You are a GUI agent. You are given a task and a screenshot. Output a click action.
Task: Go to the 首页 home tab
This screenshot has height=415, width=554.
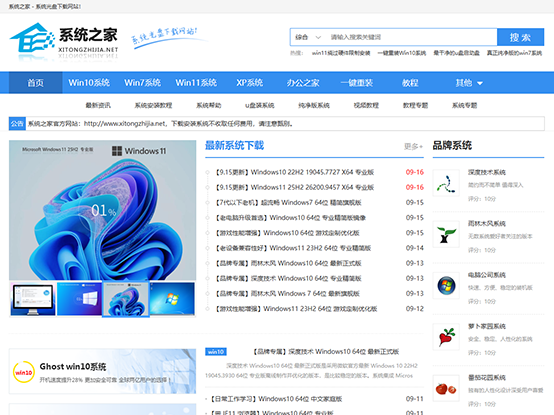click(36, 83)
